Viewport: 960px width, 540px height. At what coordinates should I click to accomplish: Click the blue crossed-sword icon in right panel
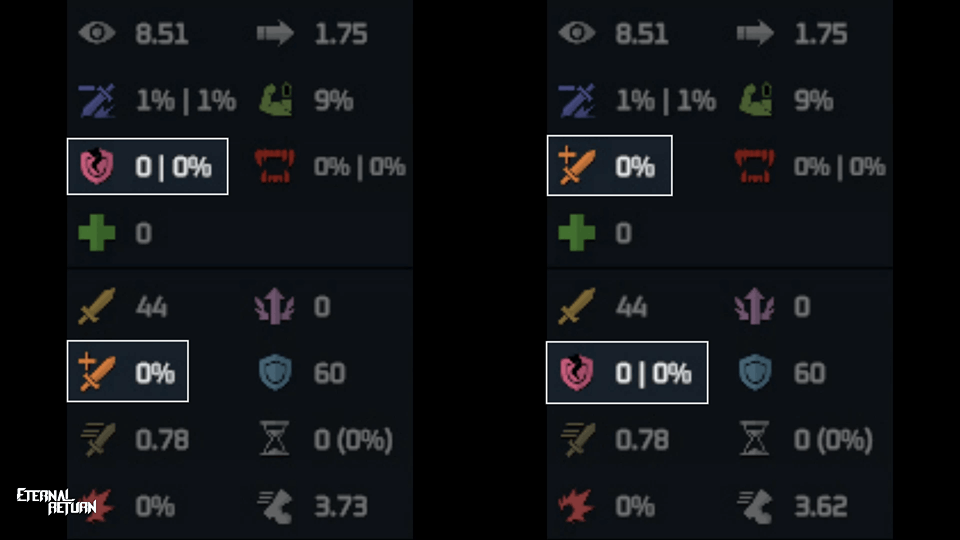(577, 100)
